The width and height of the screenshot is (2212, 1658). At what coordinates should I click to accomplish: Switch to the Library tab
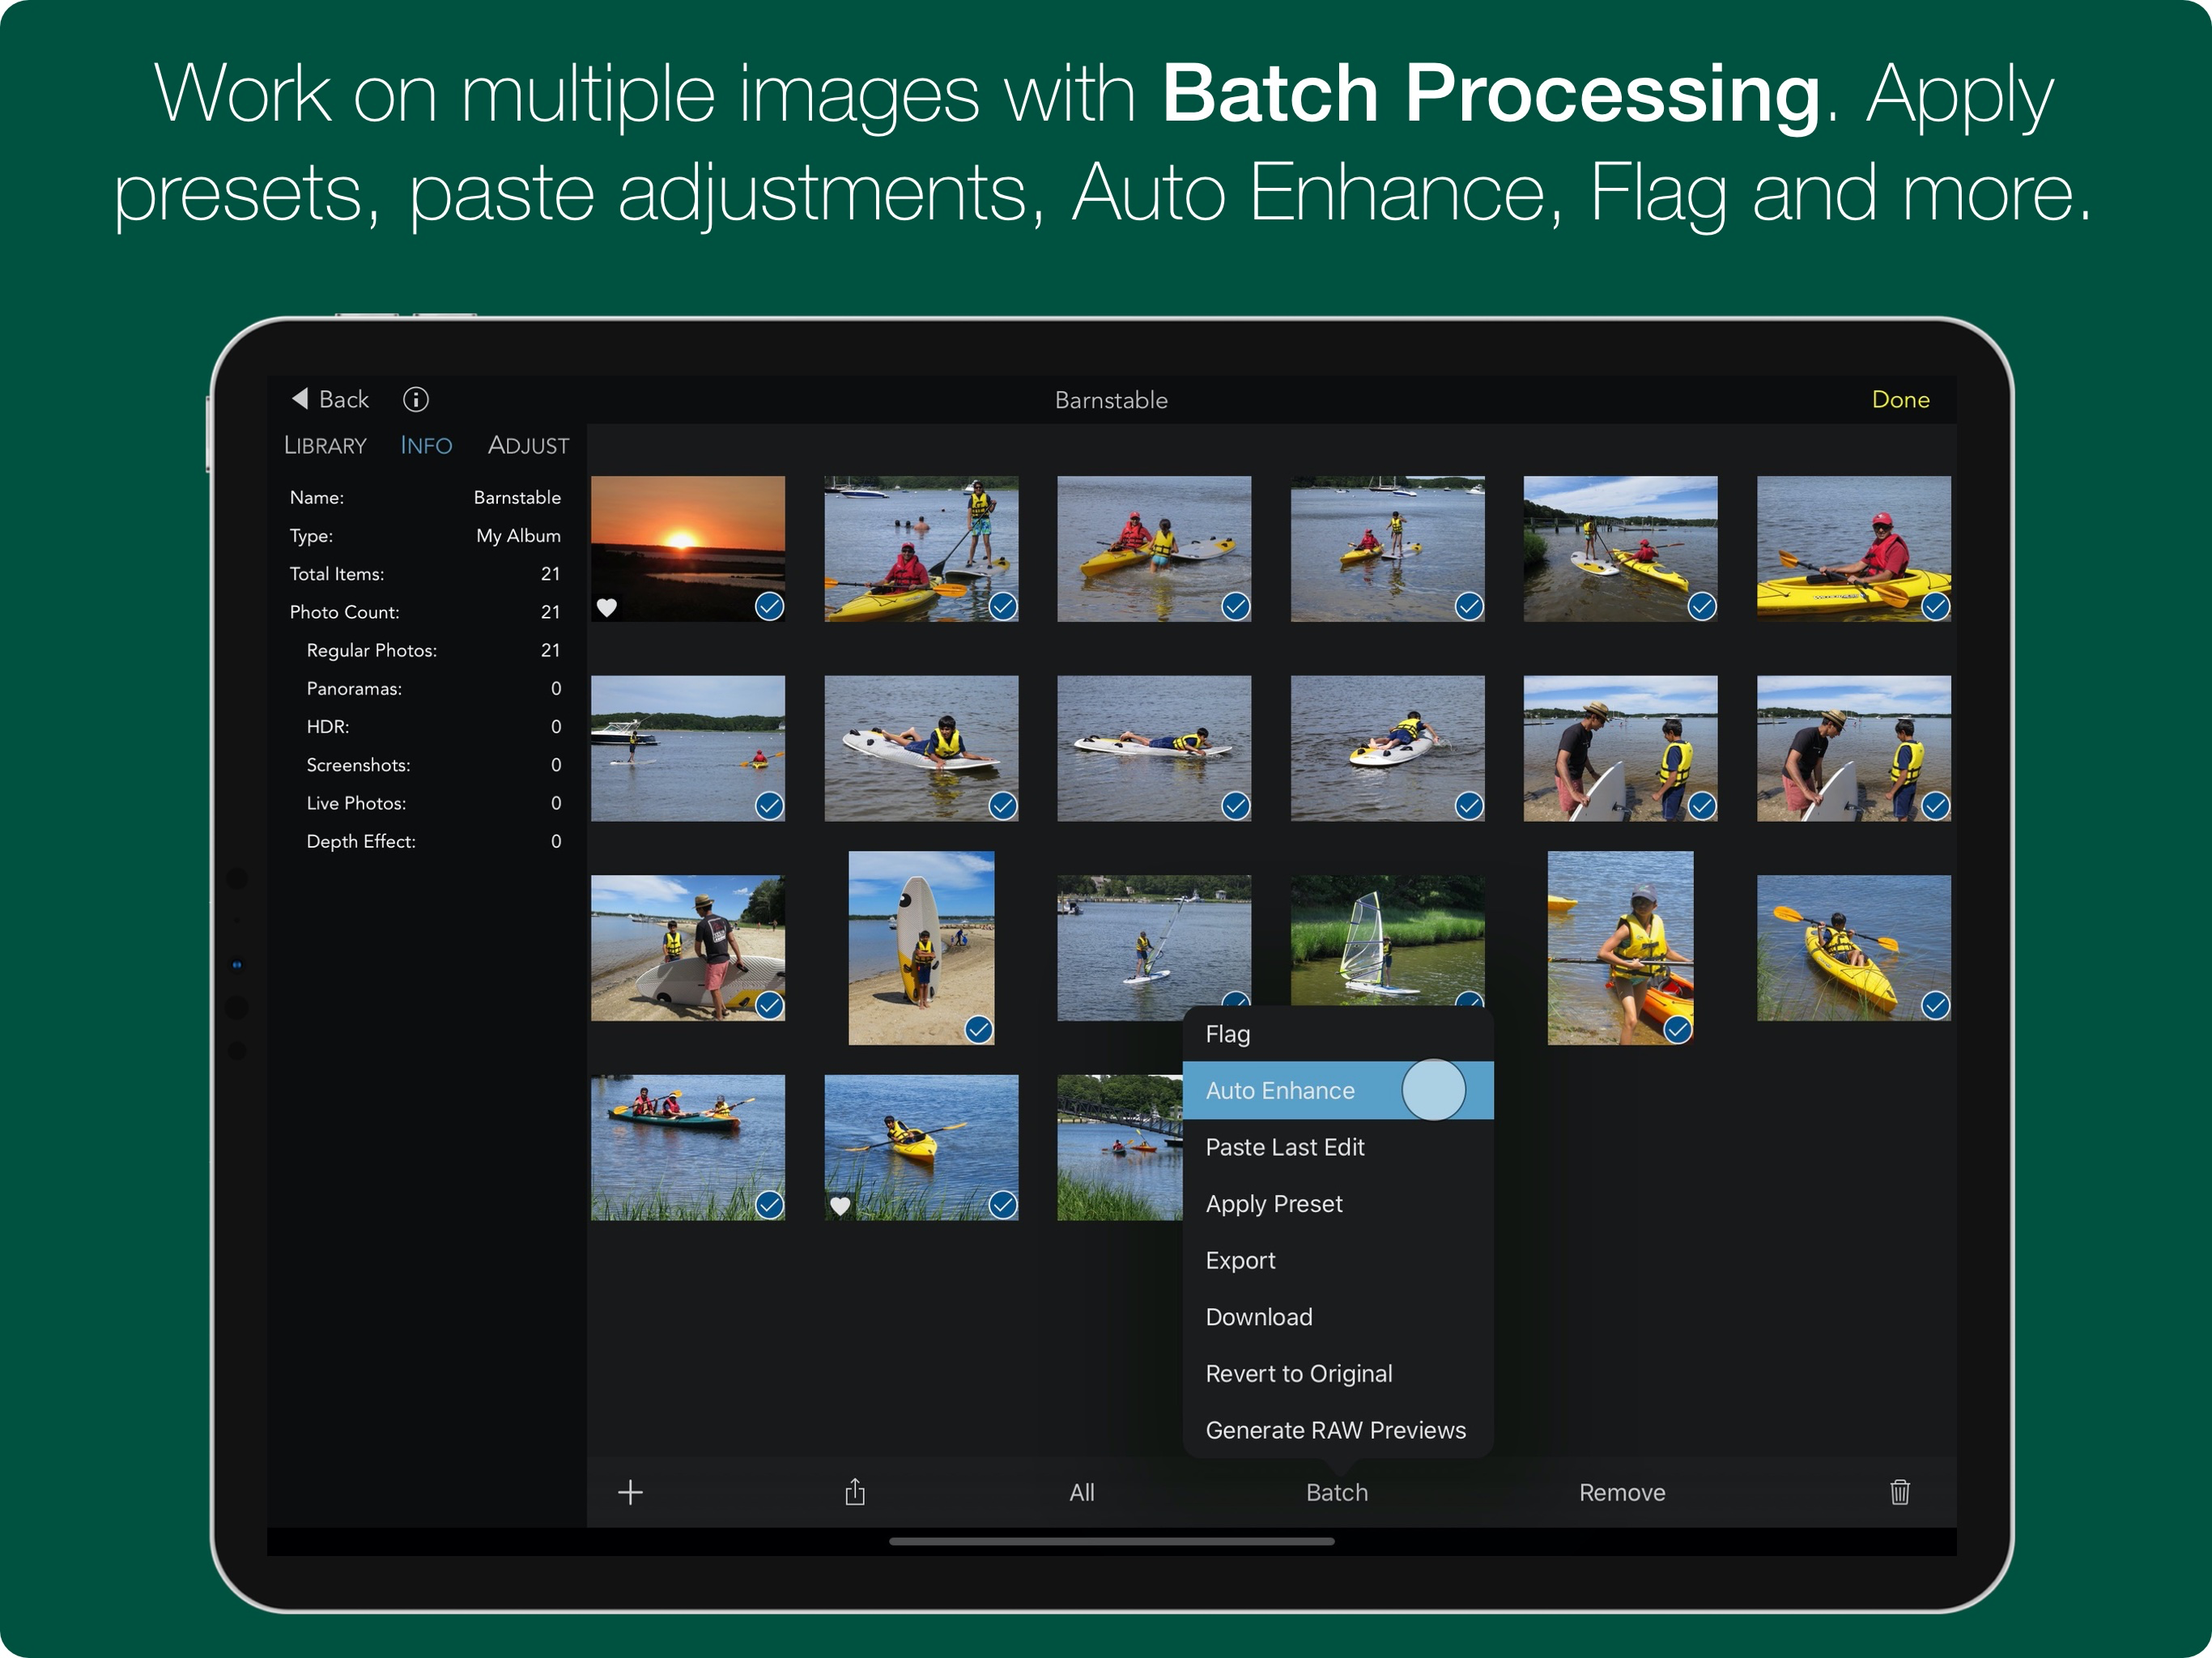[x=325, y=446]
